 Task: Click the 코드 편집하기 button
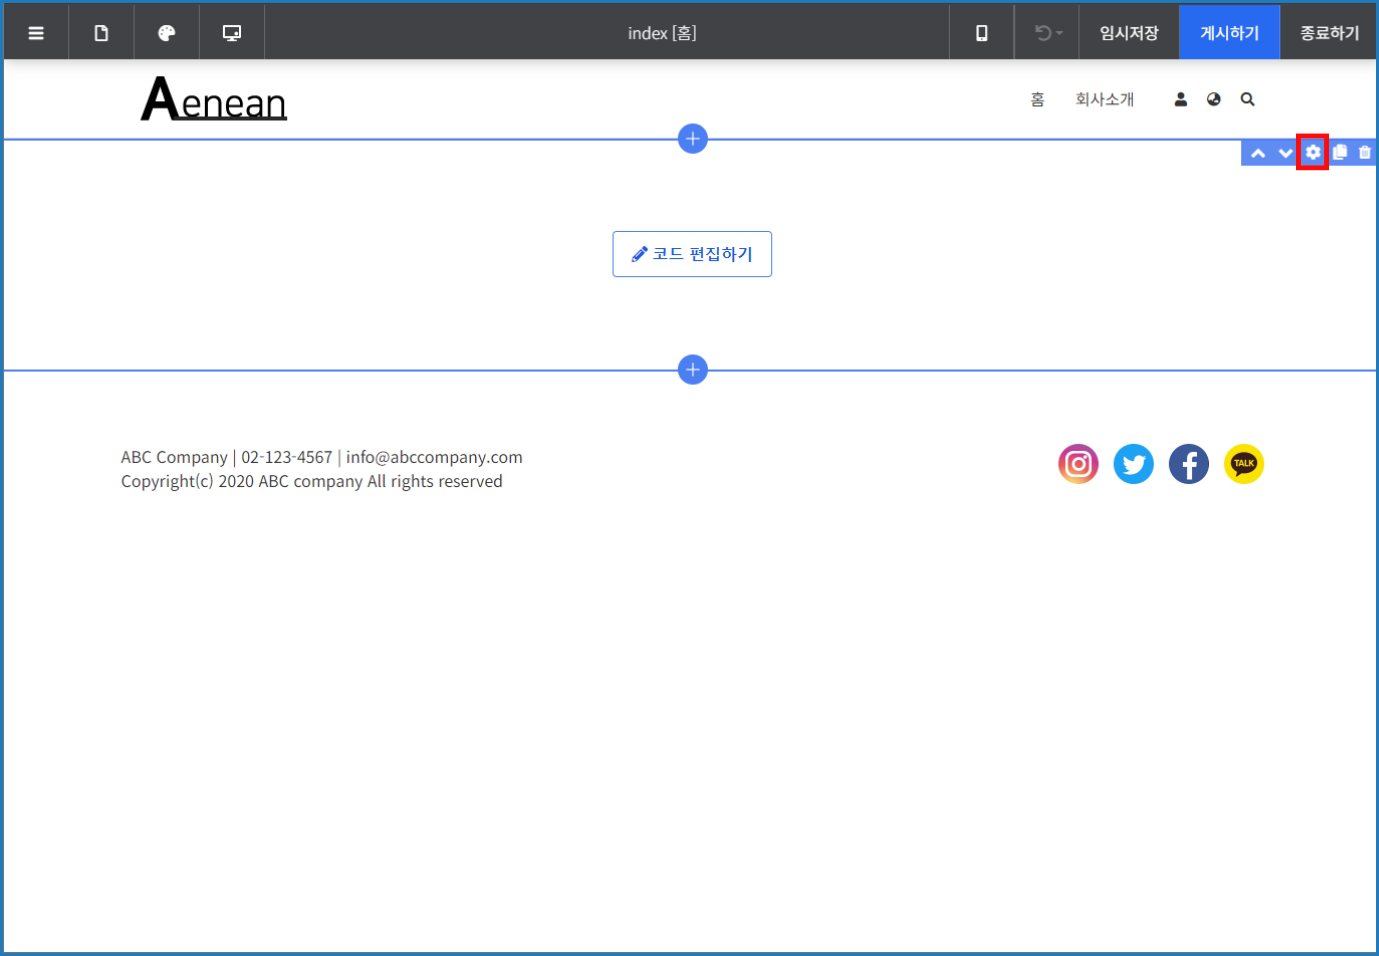pyautogui.click(x=692, y=254)
